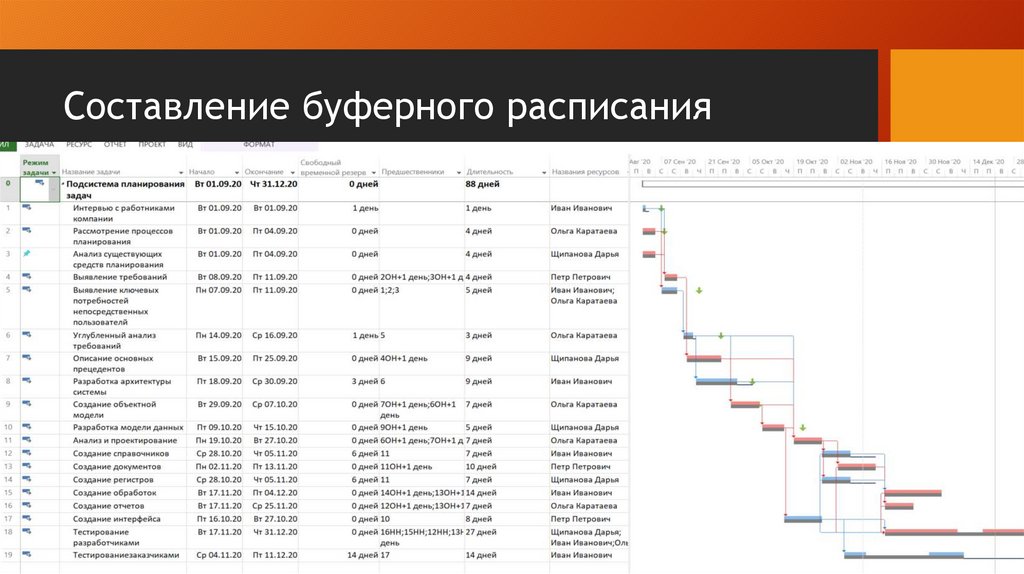Click resource 'Петр Петрович' in 'Создание документов' row
This screenshot has height=574, width=1024.
(x=580, y=466)
